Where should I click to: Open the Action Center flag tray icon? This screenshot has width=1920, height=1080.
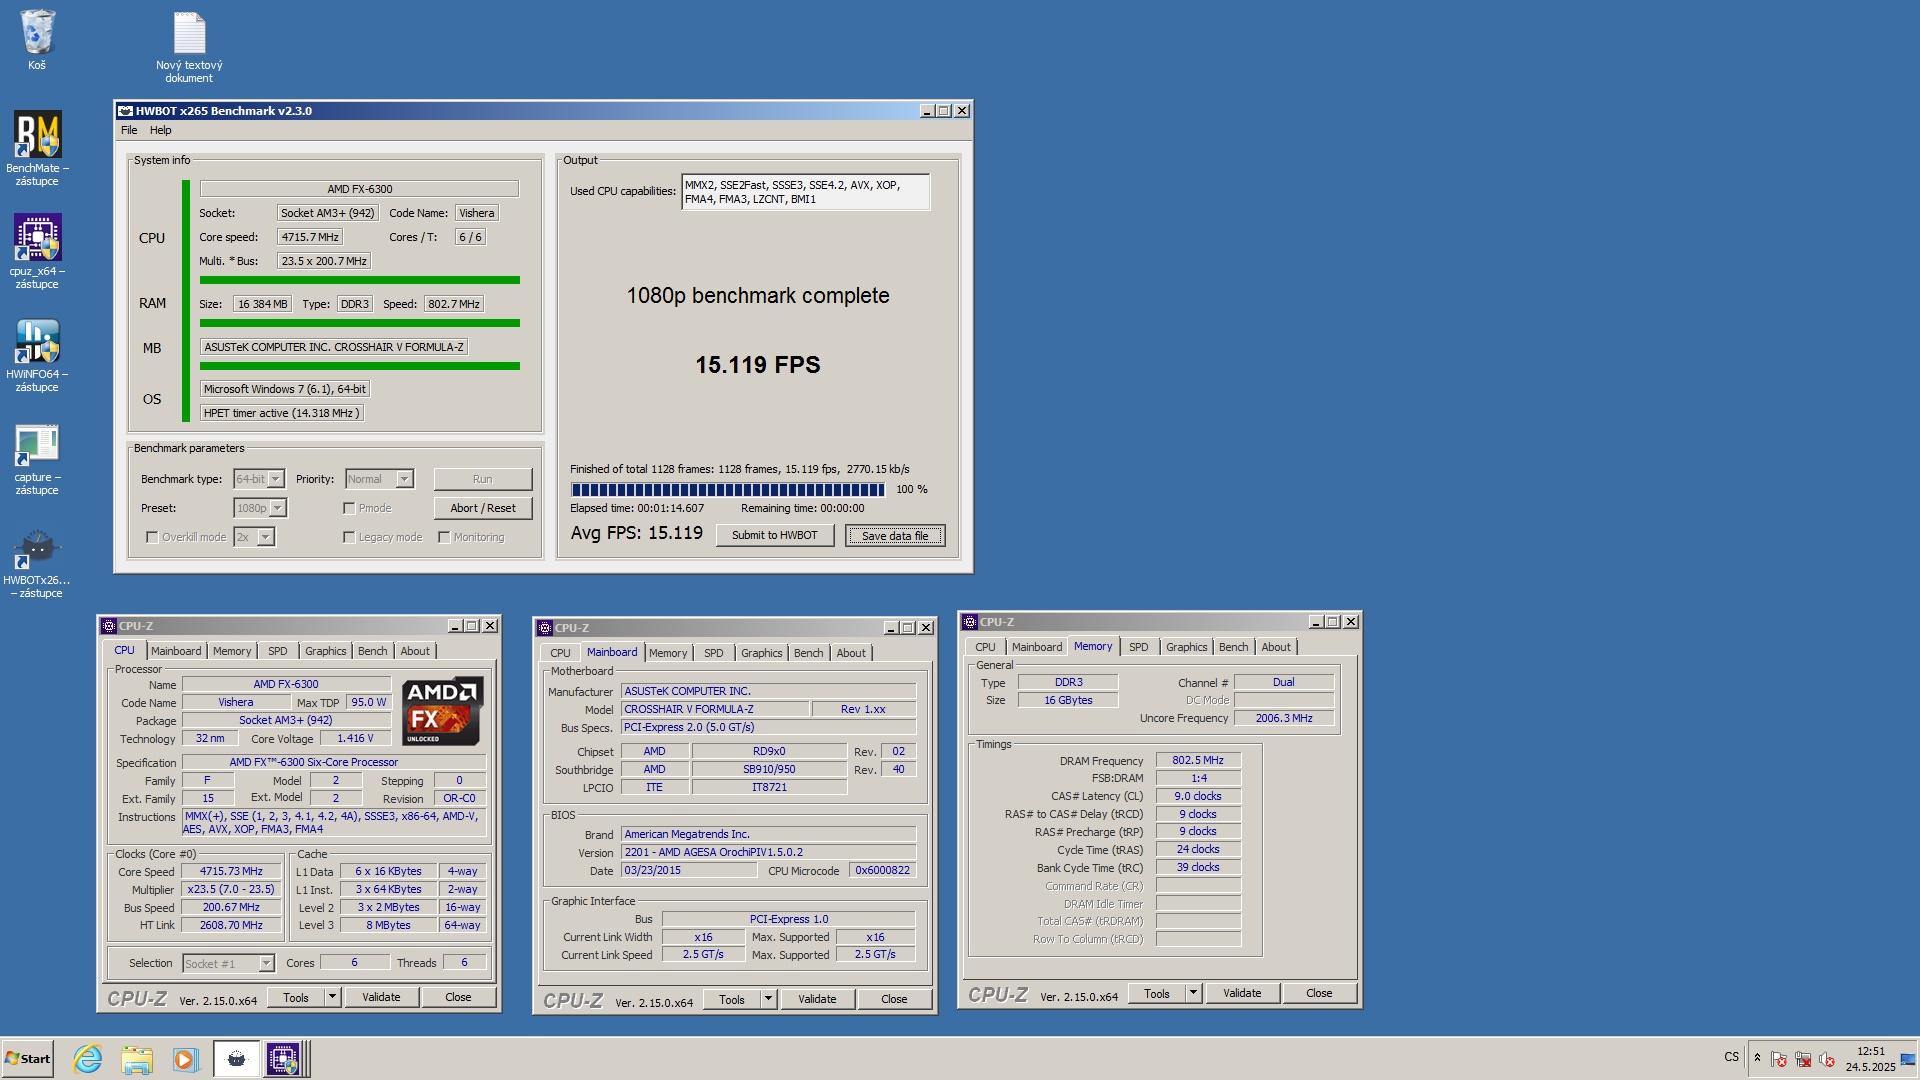tap(1779, 1059)
